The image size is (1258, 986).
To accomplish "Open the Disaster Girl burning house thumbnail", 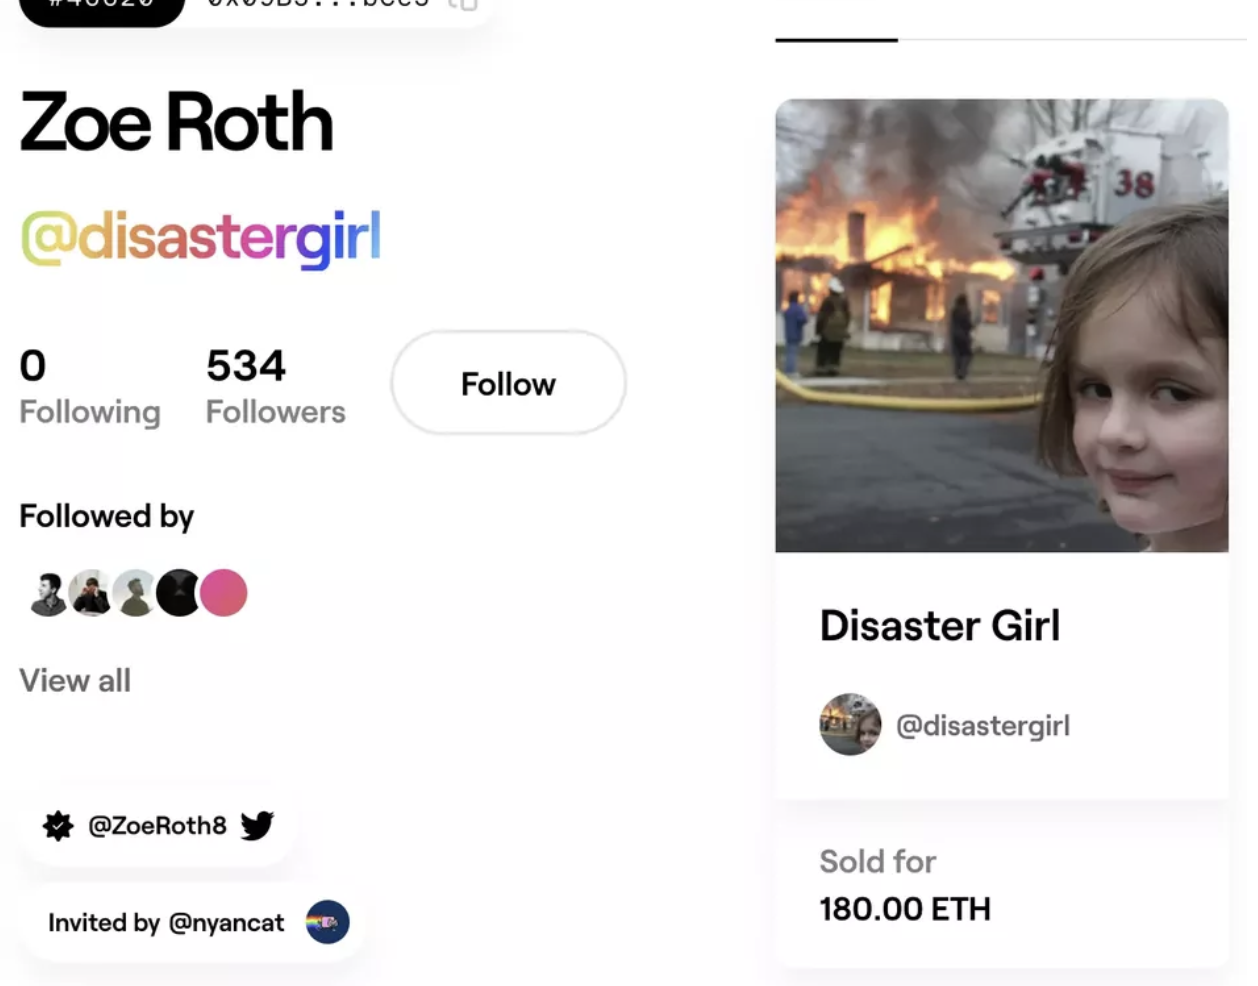I will click(1001, 325).
